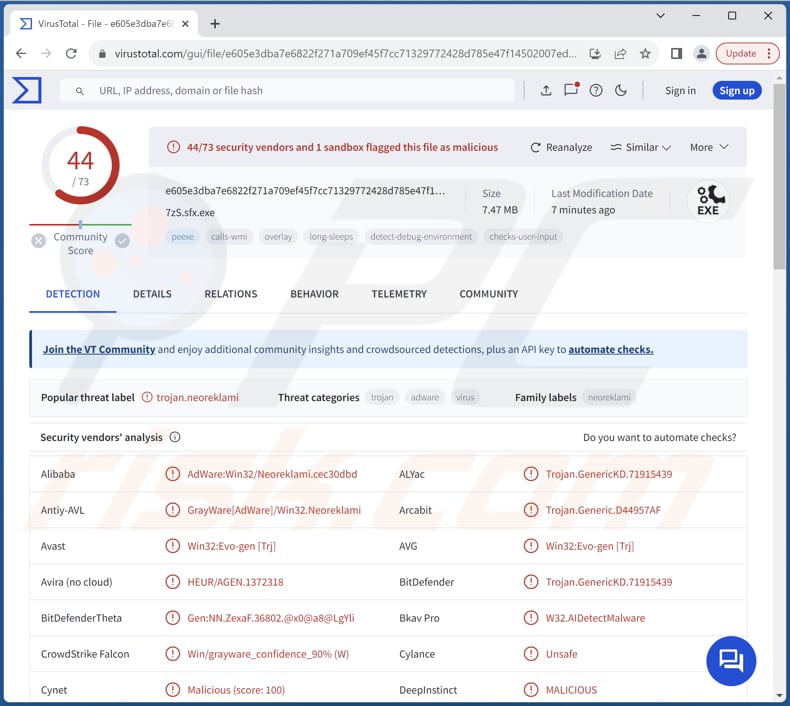Click the upload file icon

tap(546, 90)
